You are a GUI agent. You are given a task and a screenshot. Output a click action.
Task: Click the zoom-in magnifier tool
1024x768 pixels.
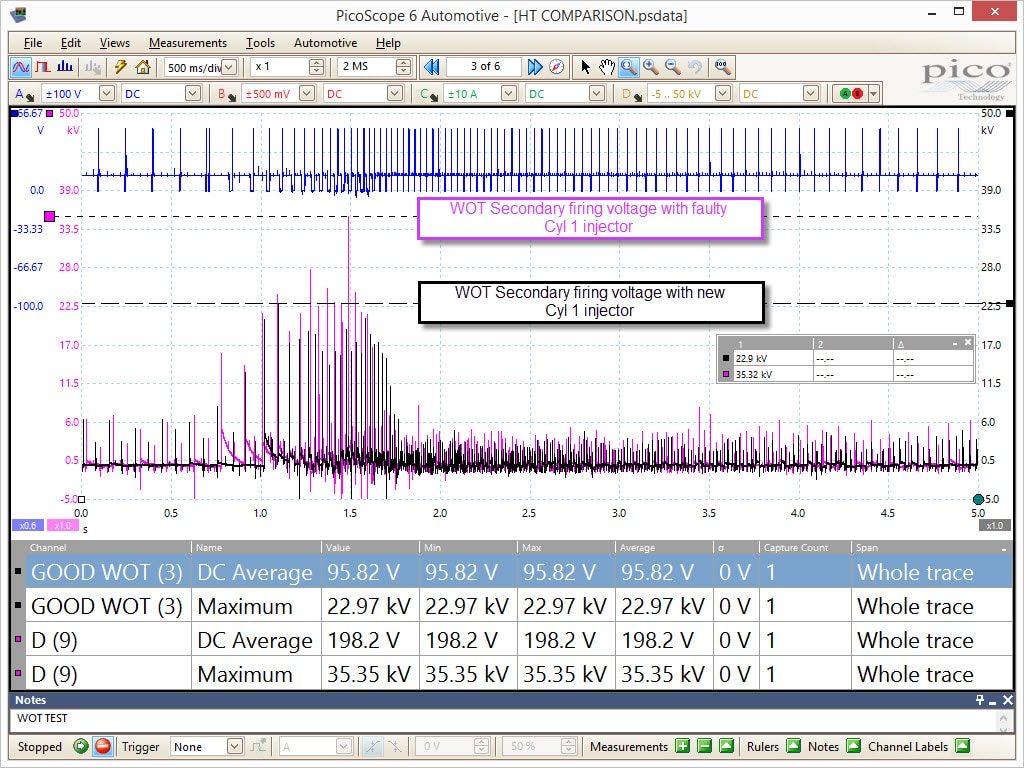pyautogui.click(x=650, y=67)
